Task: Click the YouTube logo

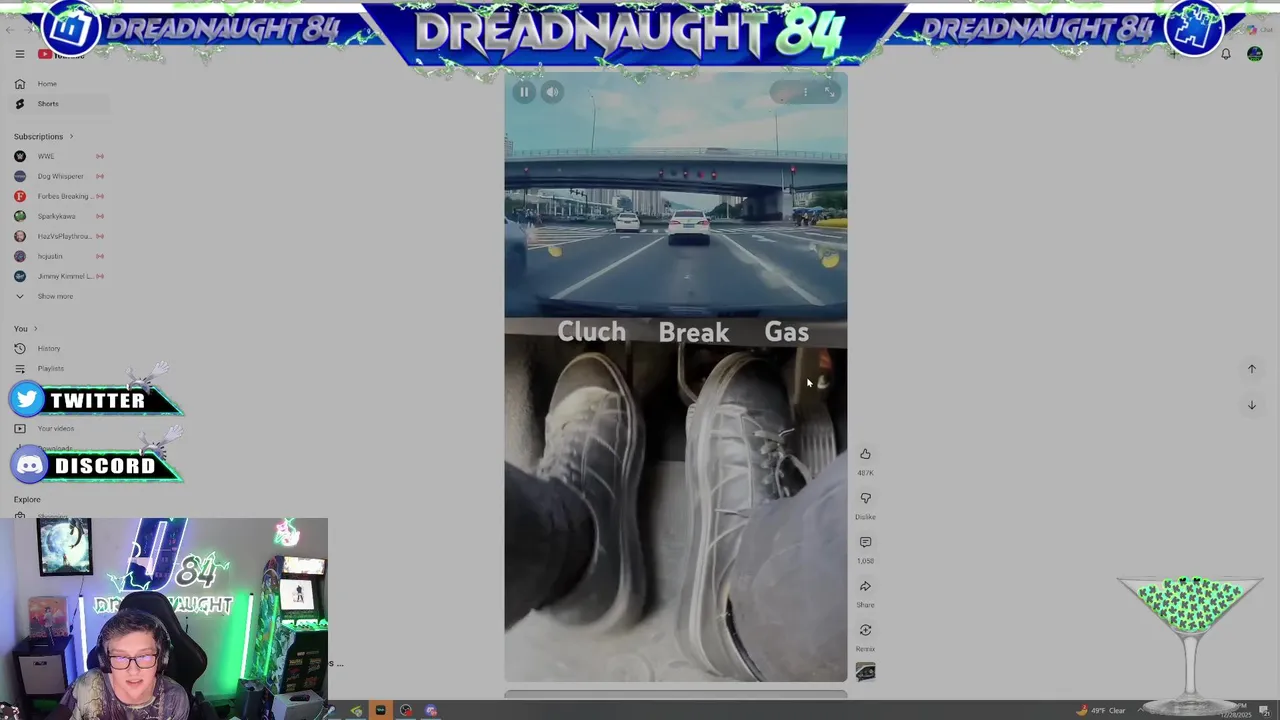Action: [x=61, y=54]
